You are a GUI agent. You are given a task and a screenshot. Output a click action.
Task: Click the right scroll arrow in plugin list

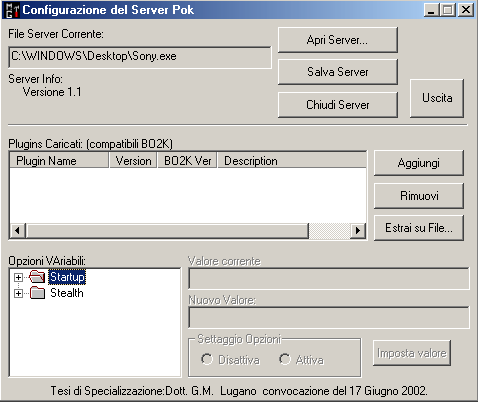[x=358, y=231]
